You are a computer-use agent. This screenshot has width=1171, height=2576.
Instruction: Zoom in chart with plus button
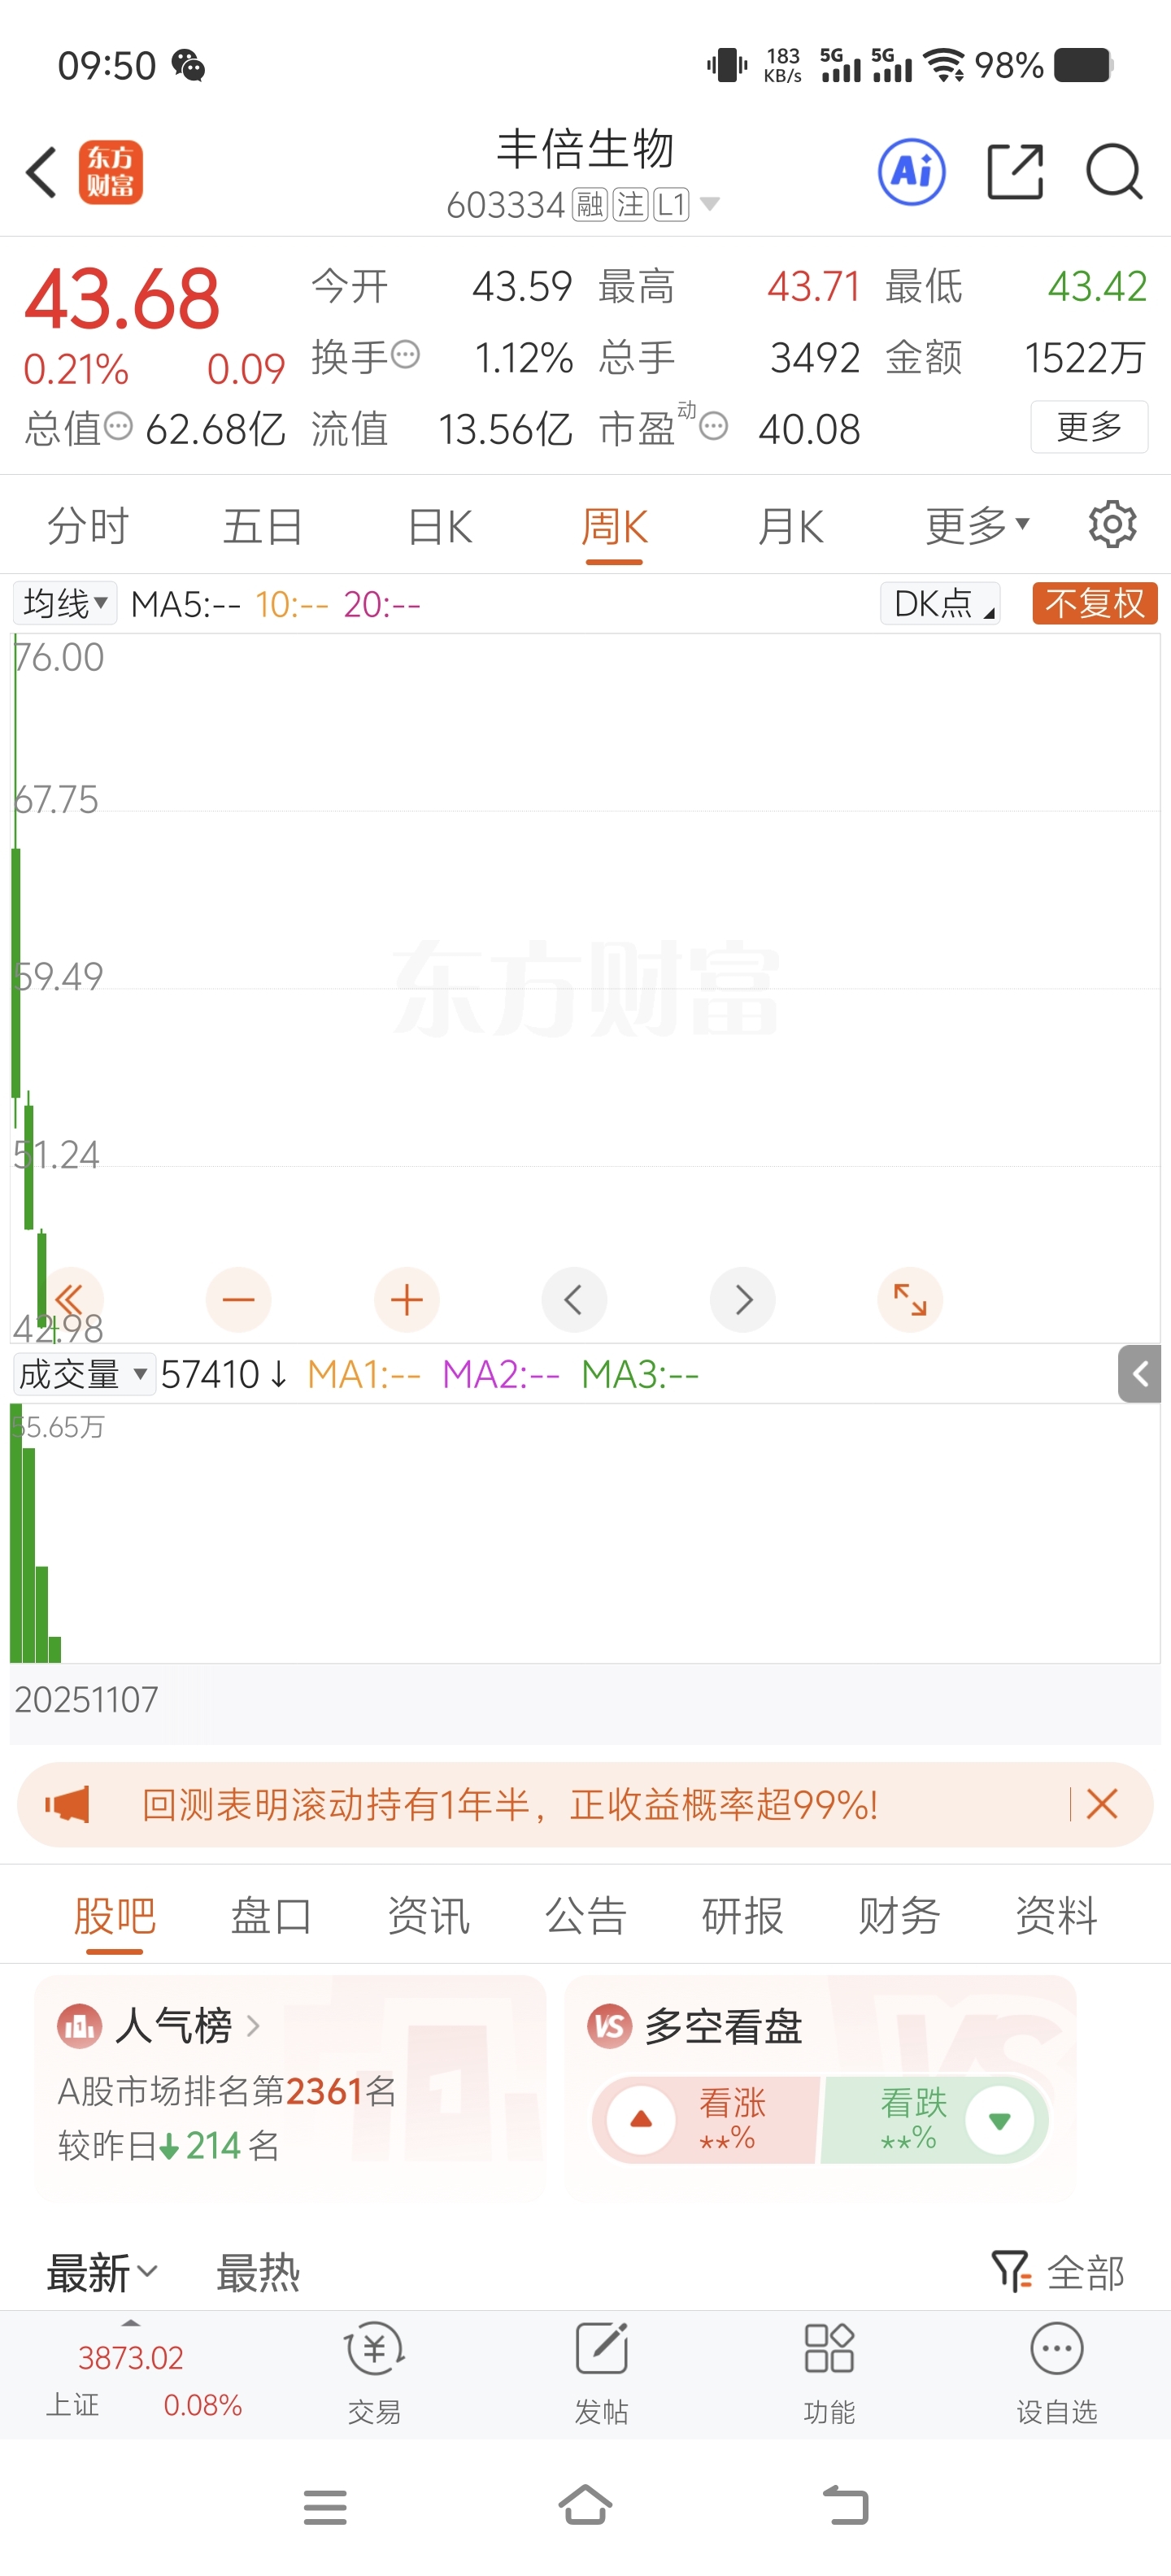[406, 1300]
